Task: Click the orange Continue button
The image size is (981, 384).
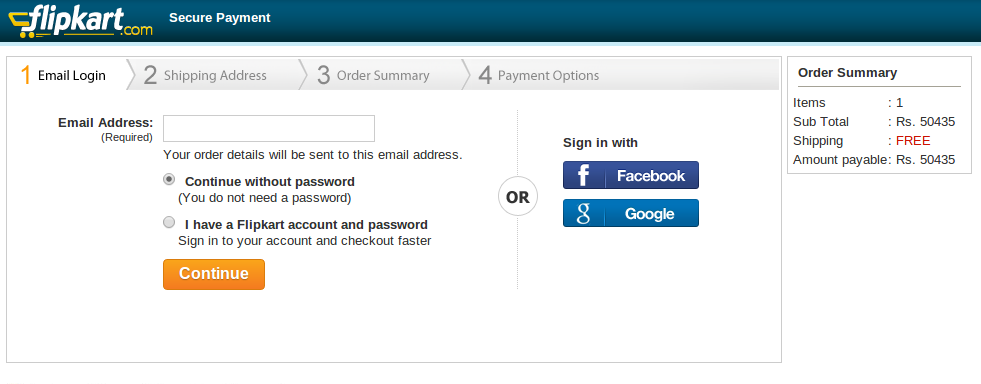Action: point(214,274)
